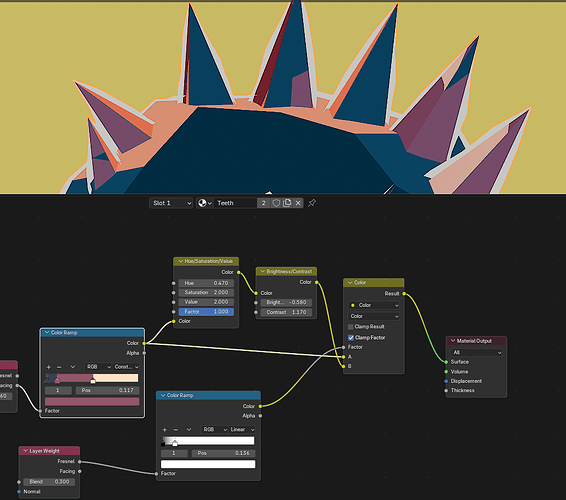Collapse the lower Color Ramp node with Linear
The height and width of the screenshot is (500, 566).
tap(163, 395)
